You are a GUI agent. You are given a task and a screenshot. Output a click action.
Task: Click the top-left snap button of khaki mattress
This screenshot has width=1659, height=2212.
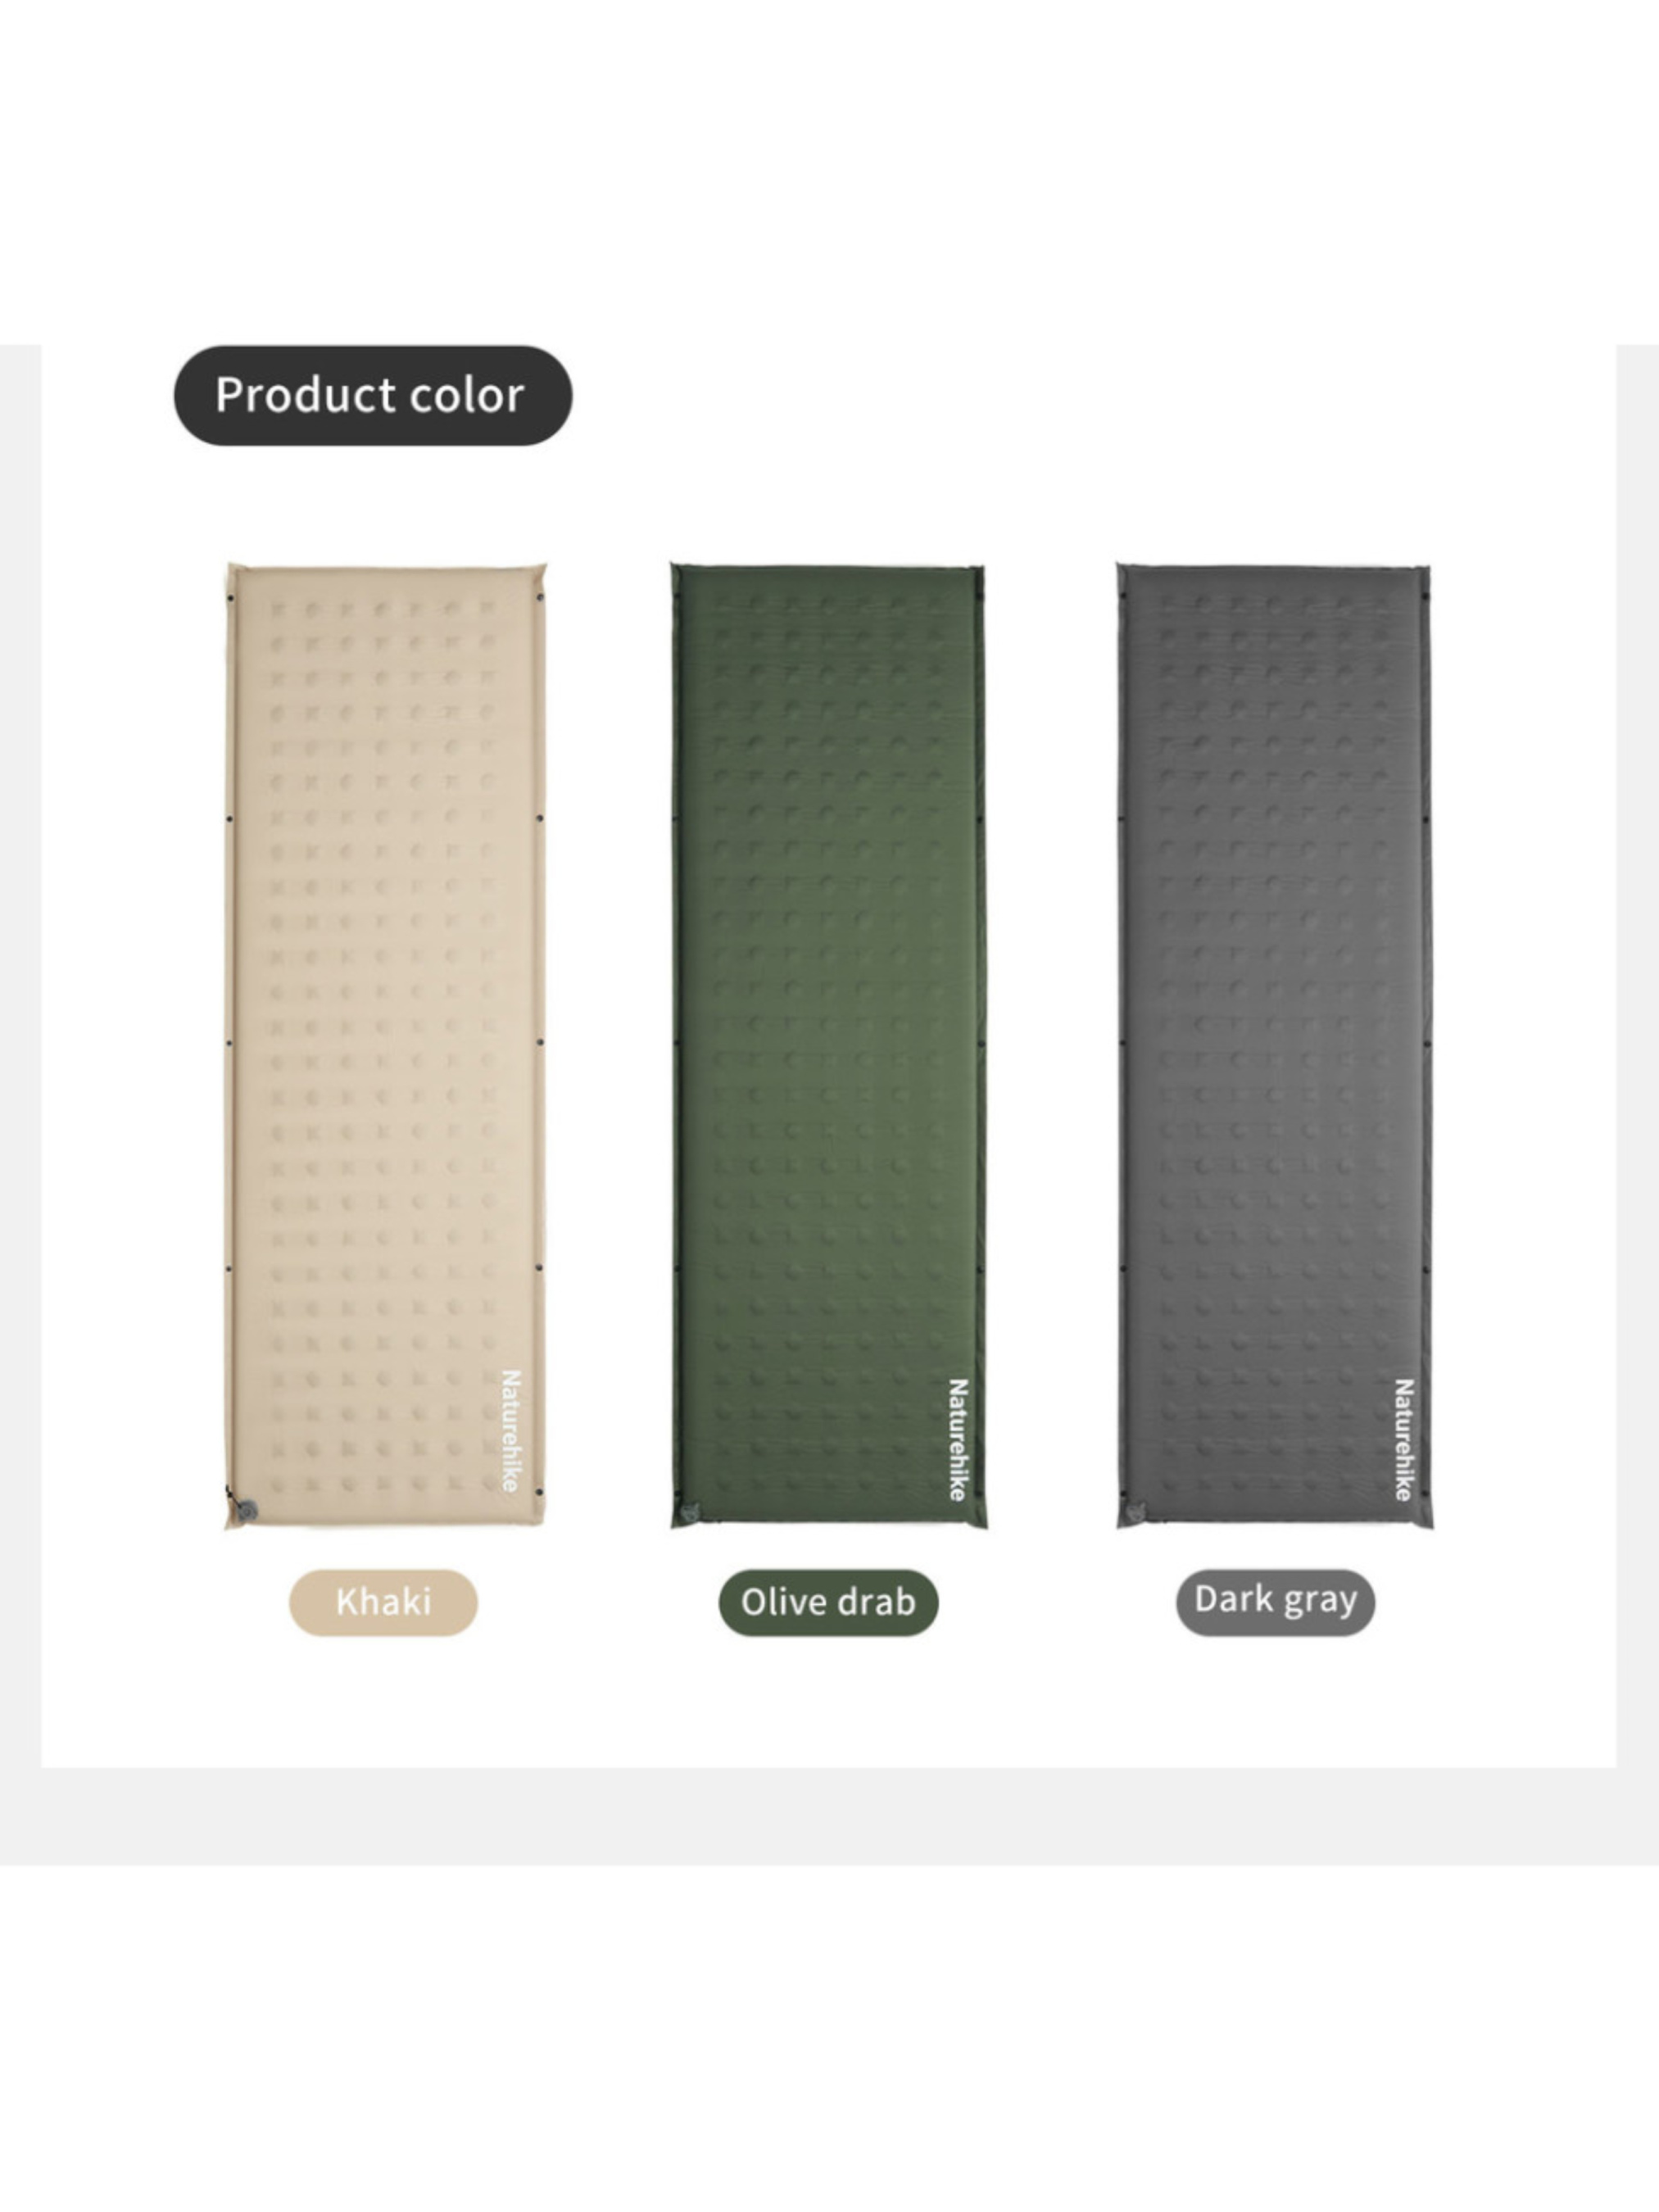231,598
